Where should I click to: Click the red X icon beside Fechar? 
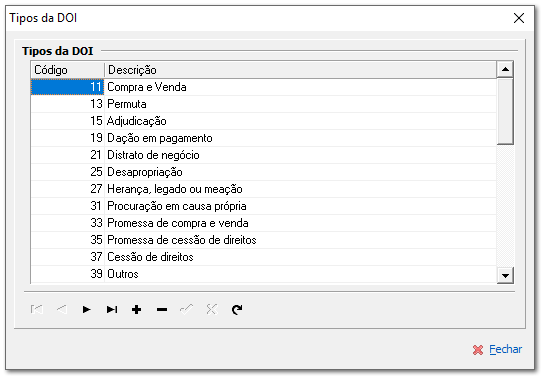point(478,350)
